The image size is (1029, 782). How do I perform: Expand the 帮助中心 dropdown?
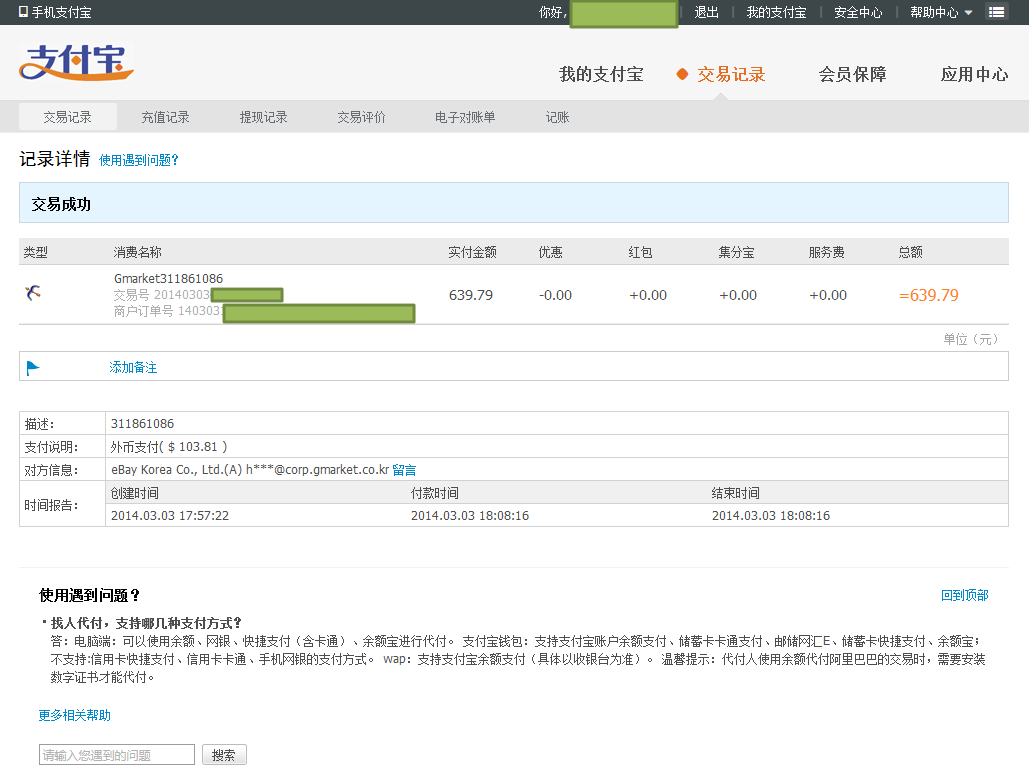[x=941, y=12]
